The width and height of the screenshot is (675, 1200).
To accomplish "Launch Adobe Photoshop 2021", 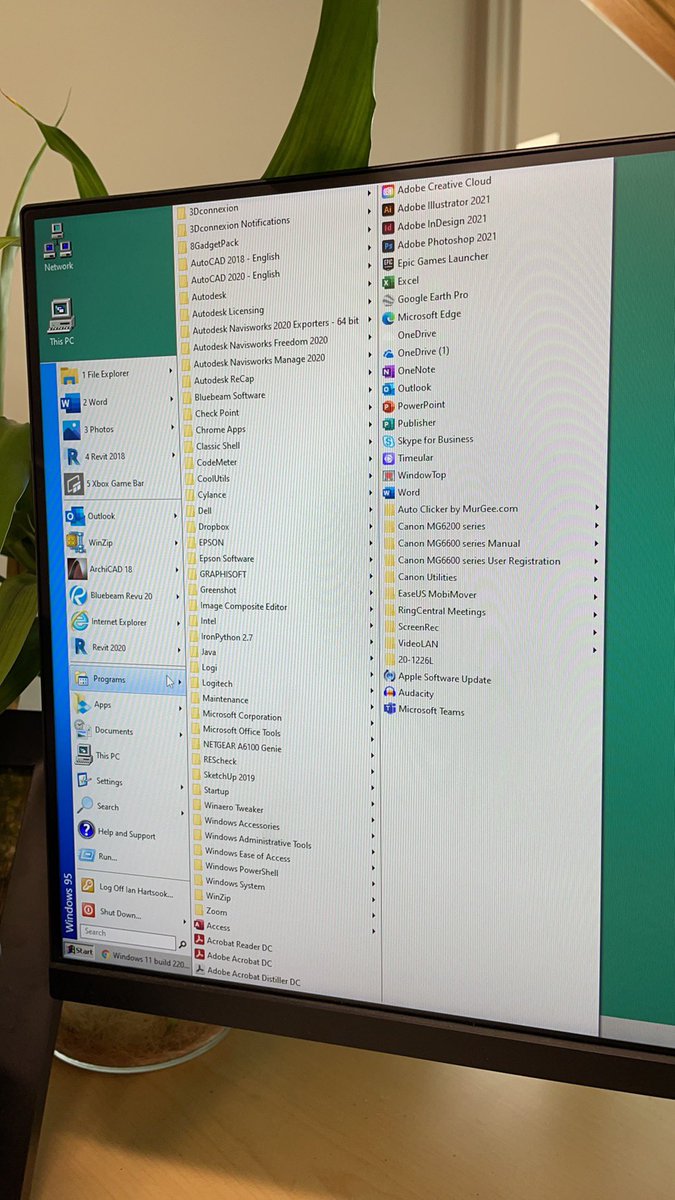I will click(438, 240).
